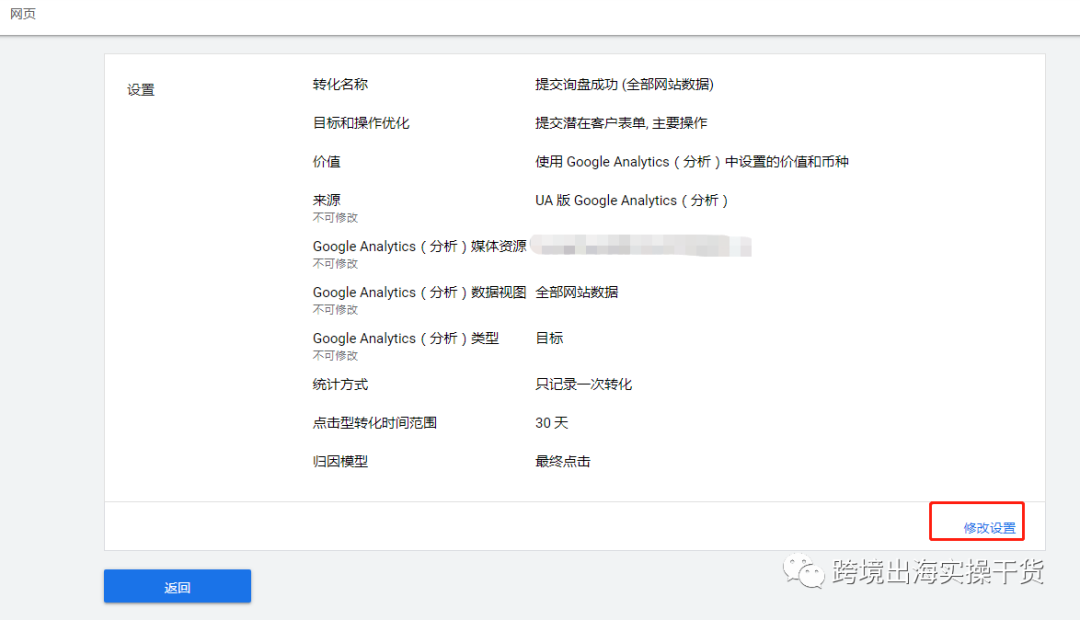
Task: Click the 设置 section label
Action: point(140,89)
